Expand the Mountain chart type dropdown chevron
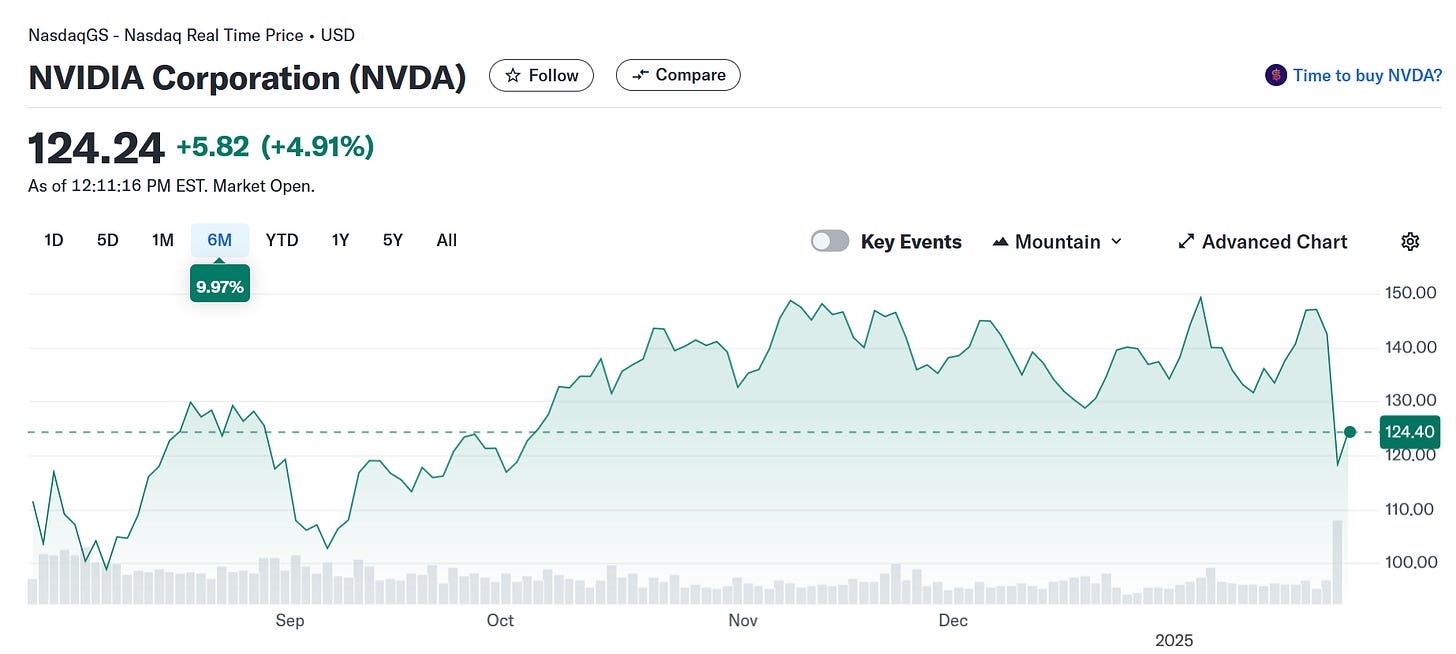Viewport: 1456px width, 654px height. coord(1117,242)
